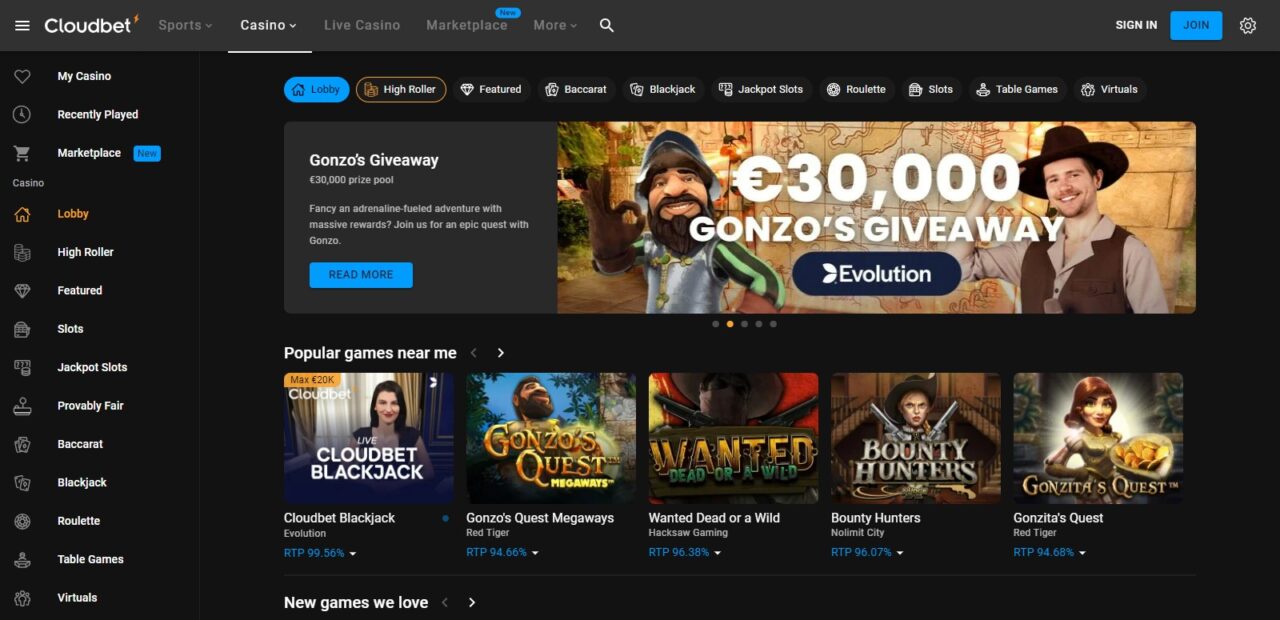Expand the Sports dropdown menu
The height and width of the screenshot is (620, 1280).
coord(185,25)
